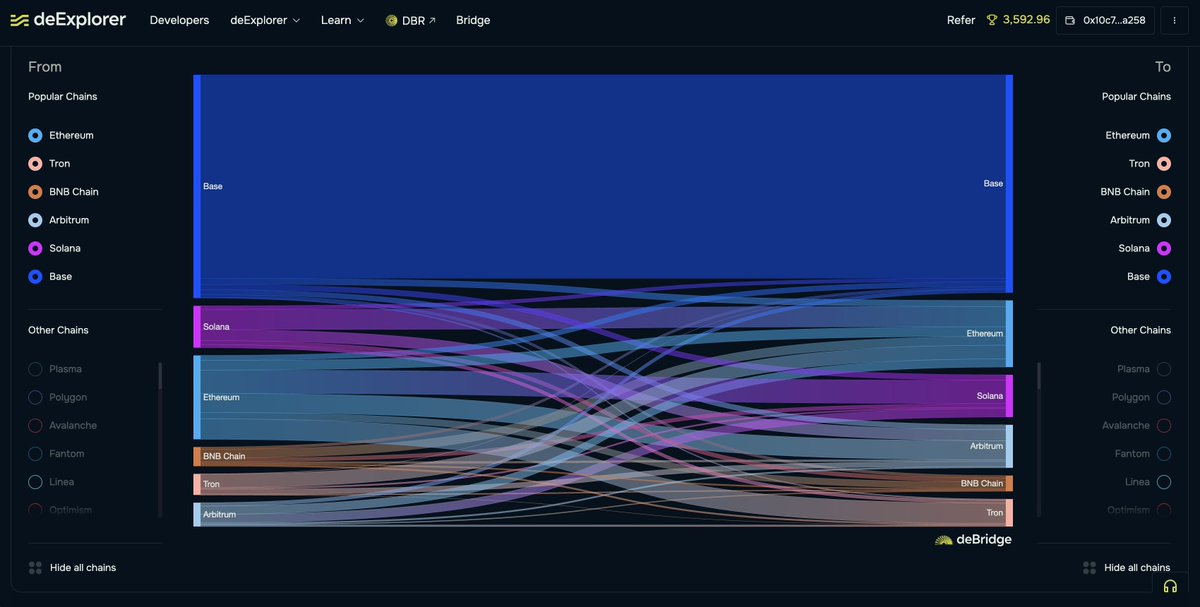Click the To heading text
This screenshot has width=1200, height=607.
pyautogui.click(x=1163, y=67)
